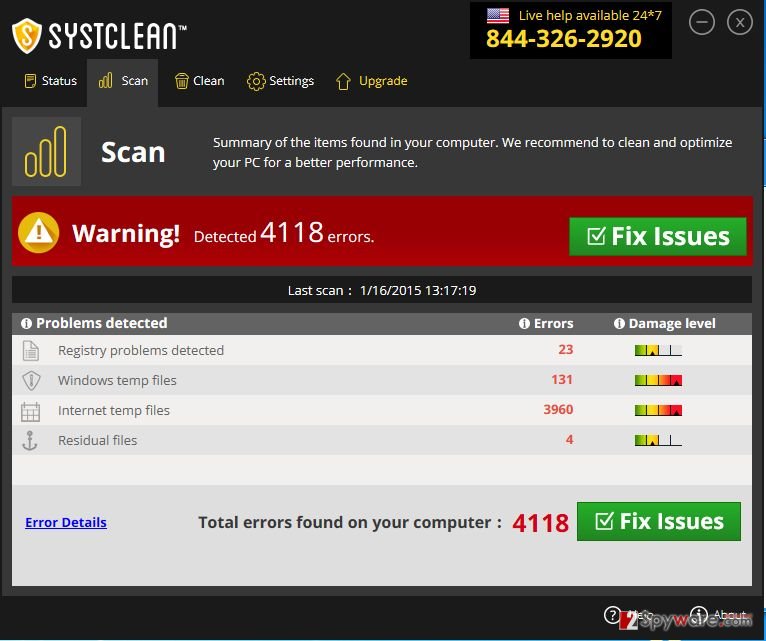This screenshot has width=766, height=641.
Task: Minimize the SystClean window
Action: pyautogui.click(x=702, y=22)
